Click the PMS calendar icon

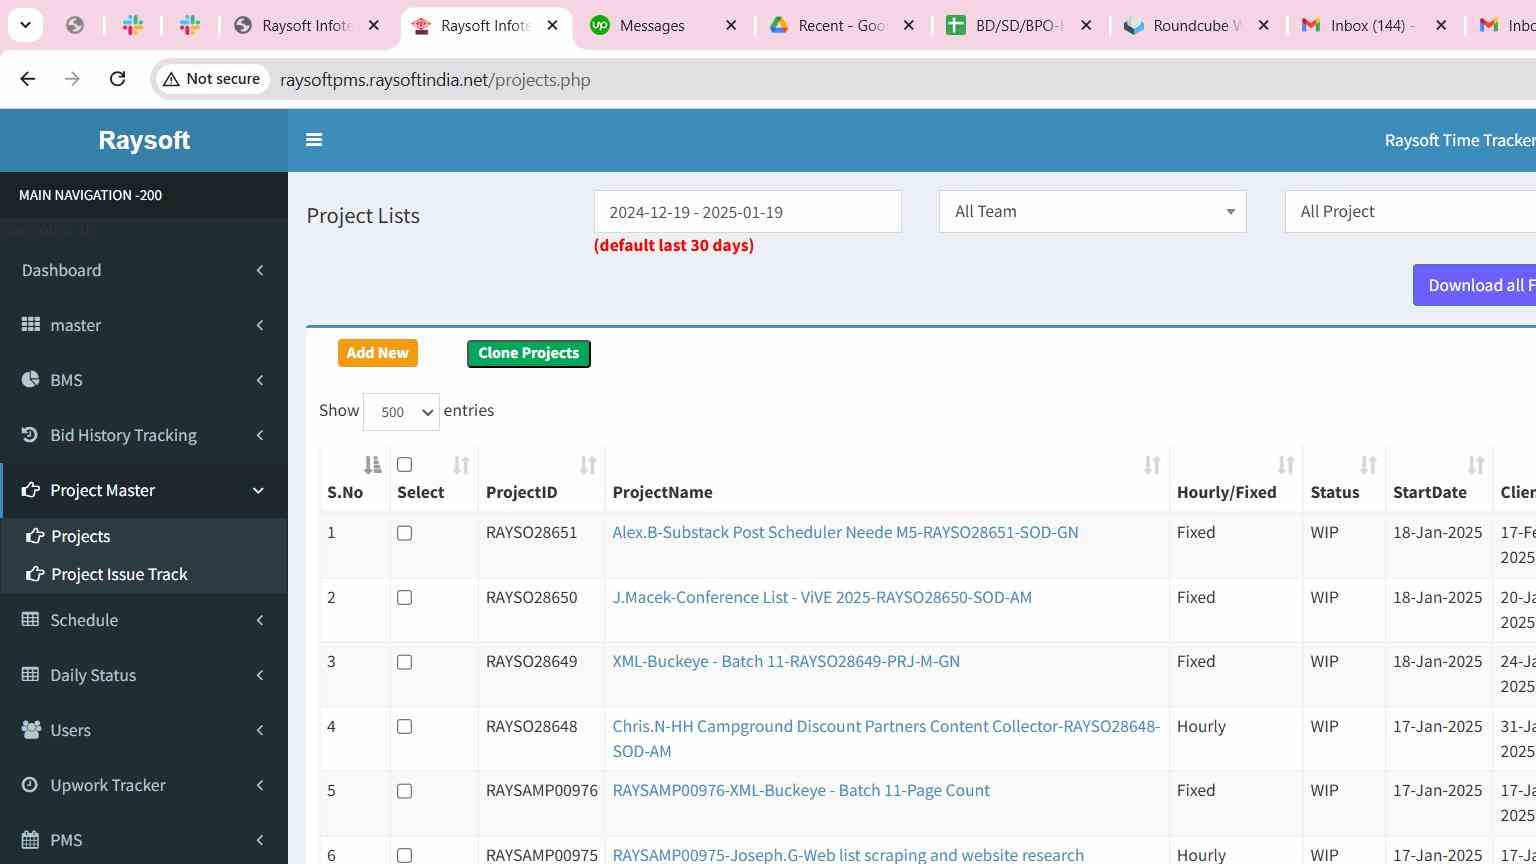click(x=31, y=840)
